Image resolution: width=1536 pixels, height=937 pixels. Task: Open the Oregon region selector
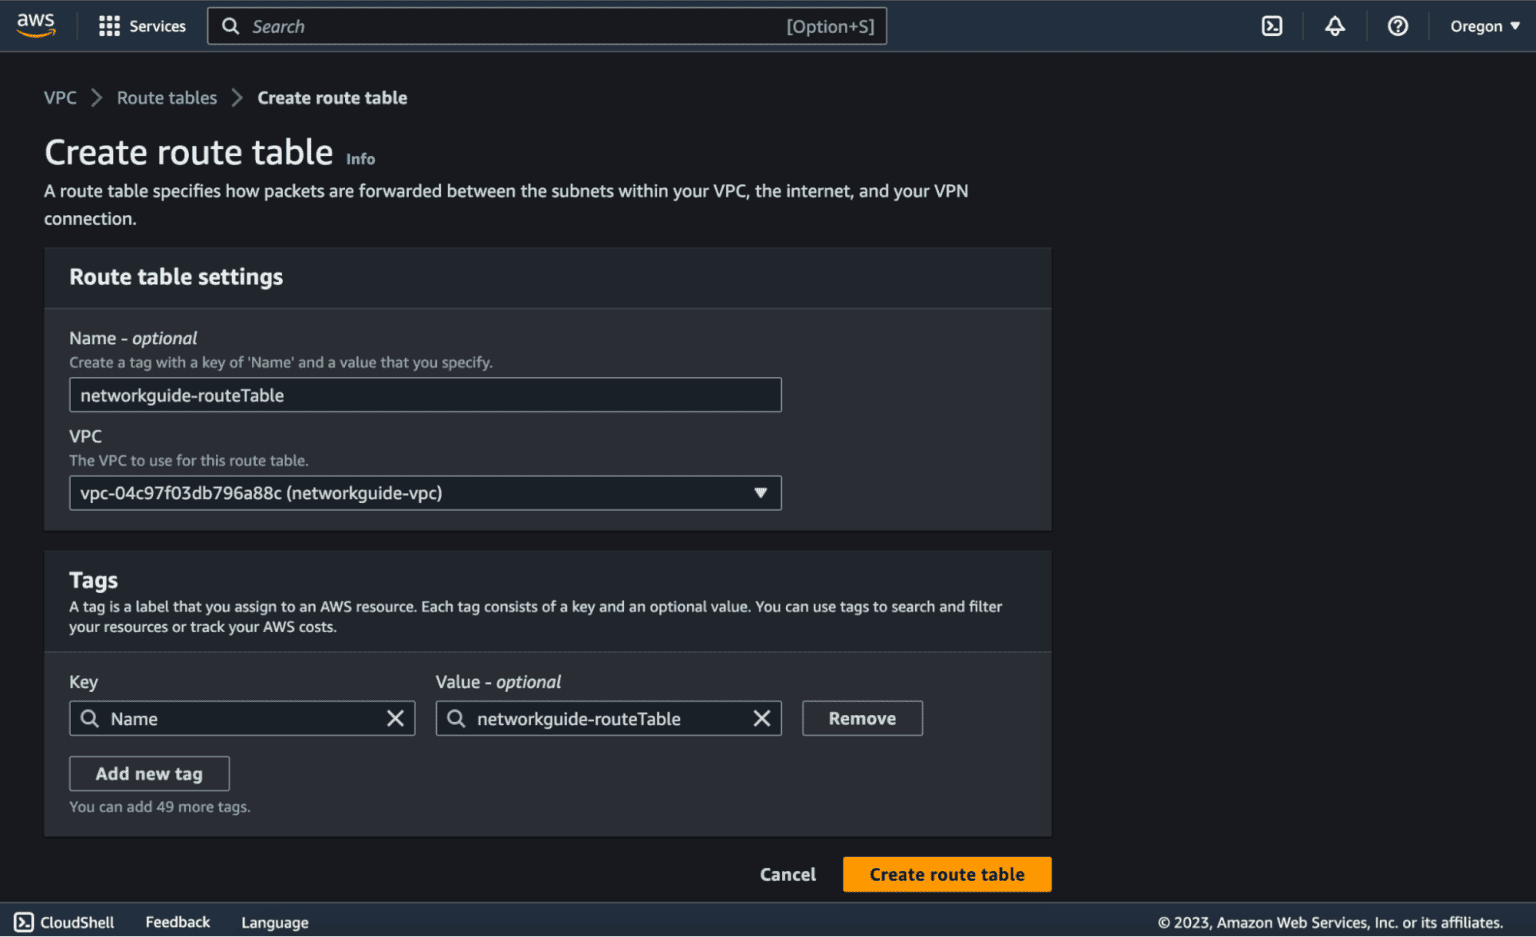[x=1484, y=25]
